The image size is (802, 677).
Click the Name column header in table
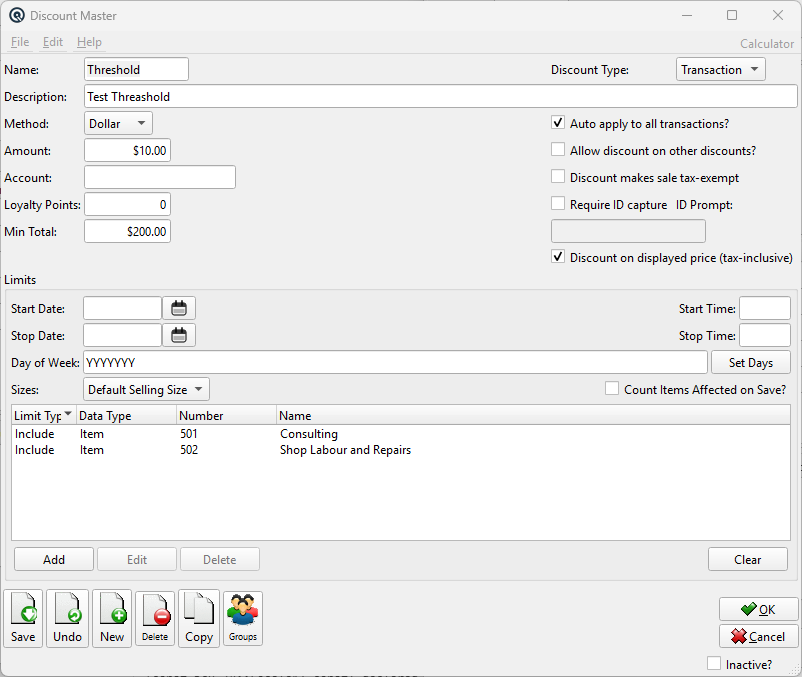tap(533, 416)
